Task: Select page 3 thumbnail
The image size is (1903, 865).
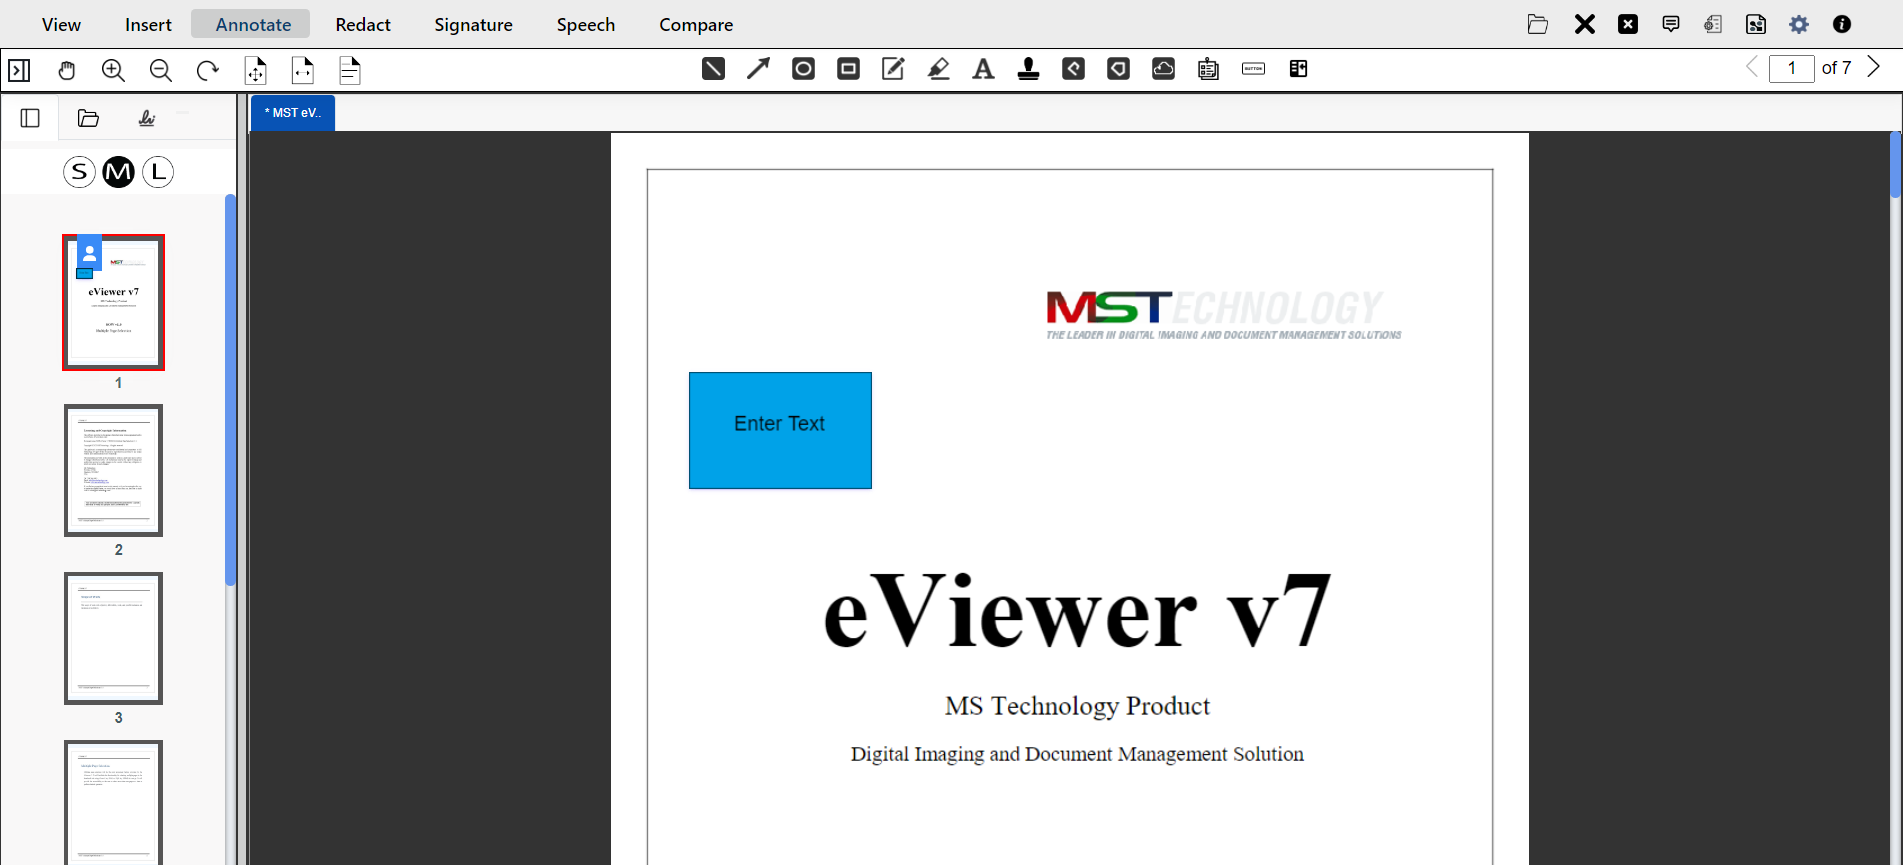Action: pyautogui.click(x=113, y=638)
